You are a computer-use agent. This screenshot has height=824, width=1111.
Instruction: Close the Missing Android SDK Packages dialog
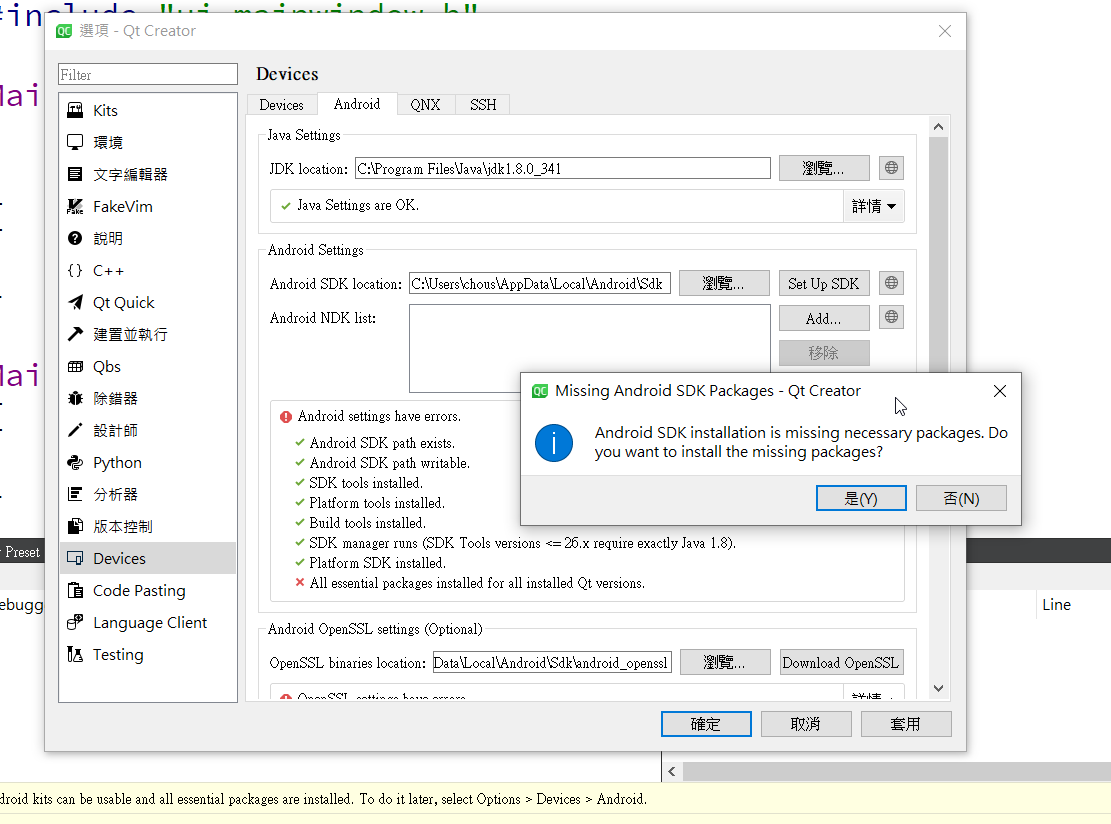(1000, 391)
